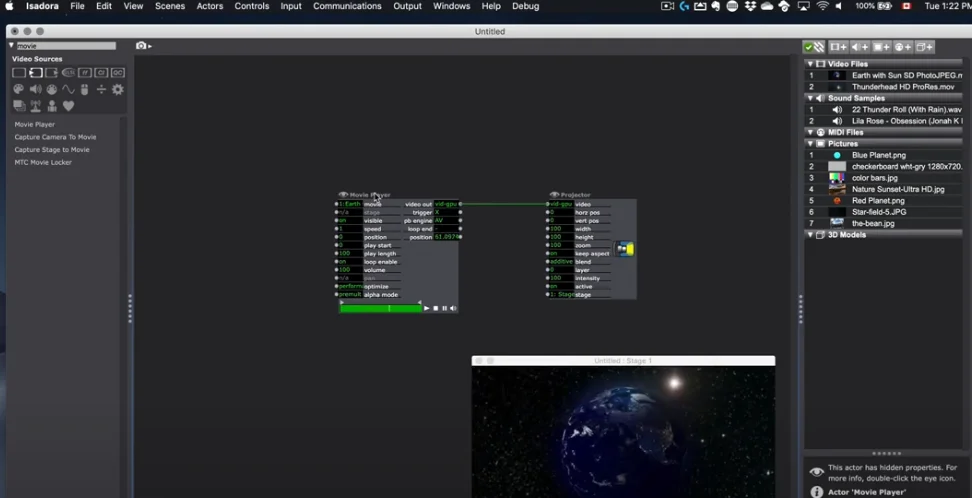Toggle the Projector active value
Image resolution: width=972 pixels, height=498 pixels.
click(x=562, y=287)
